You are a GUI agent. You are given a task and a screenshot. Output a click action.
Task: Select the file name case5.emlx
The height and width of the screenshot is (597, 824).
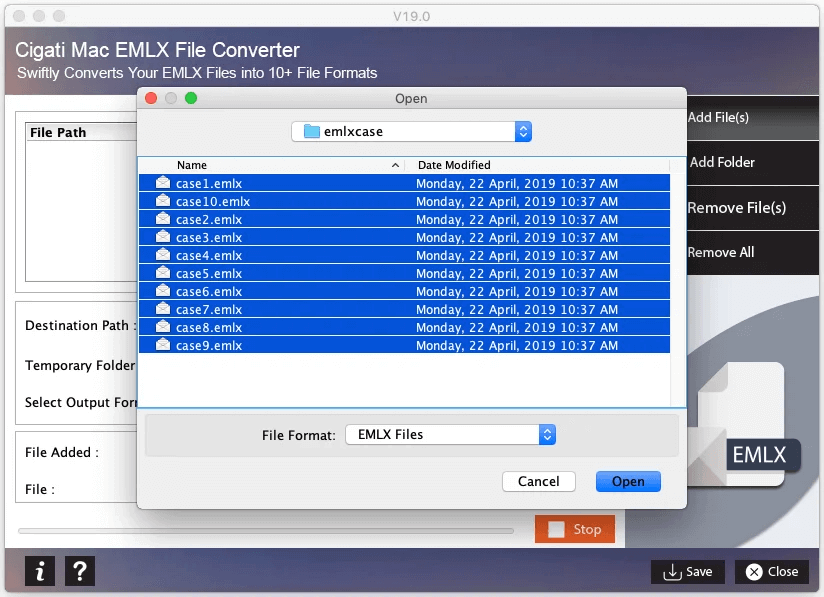pyautogui.click(x=209, y=273)
